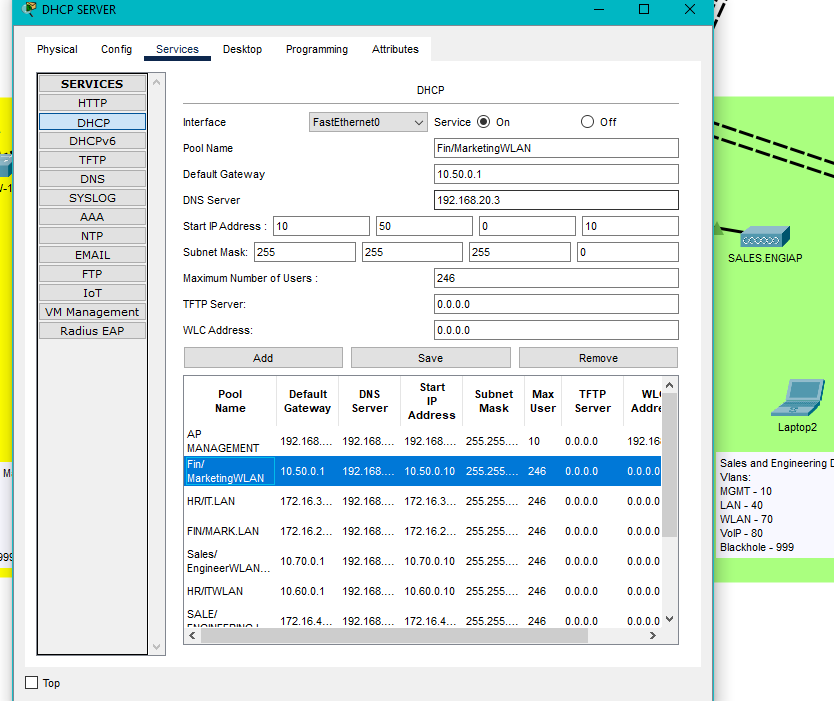The width and height of the screenshot is (834, 701).
Task: Open the VM Management service
Action: click(x=92, y=312)
